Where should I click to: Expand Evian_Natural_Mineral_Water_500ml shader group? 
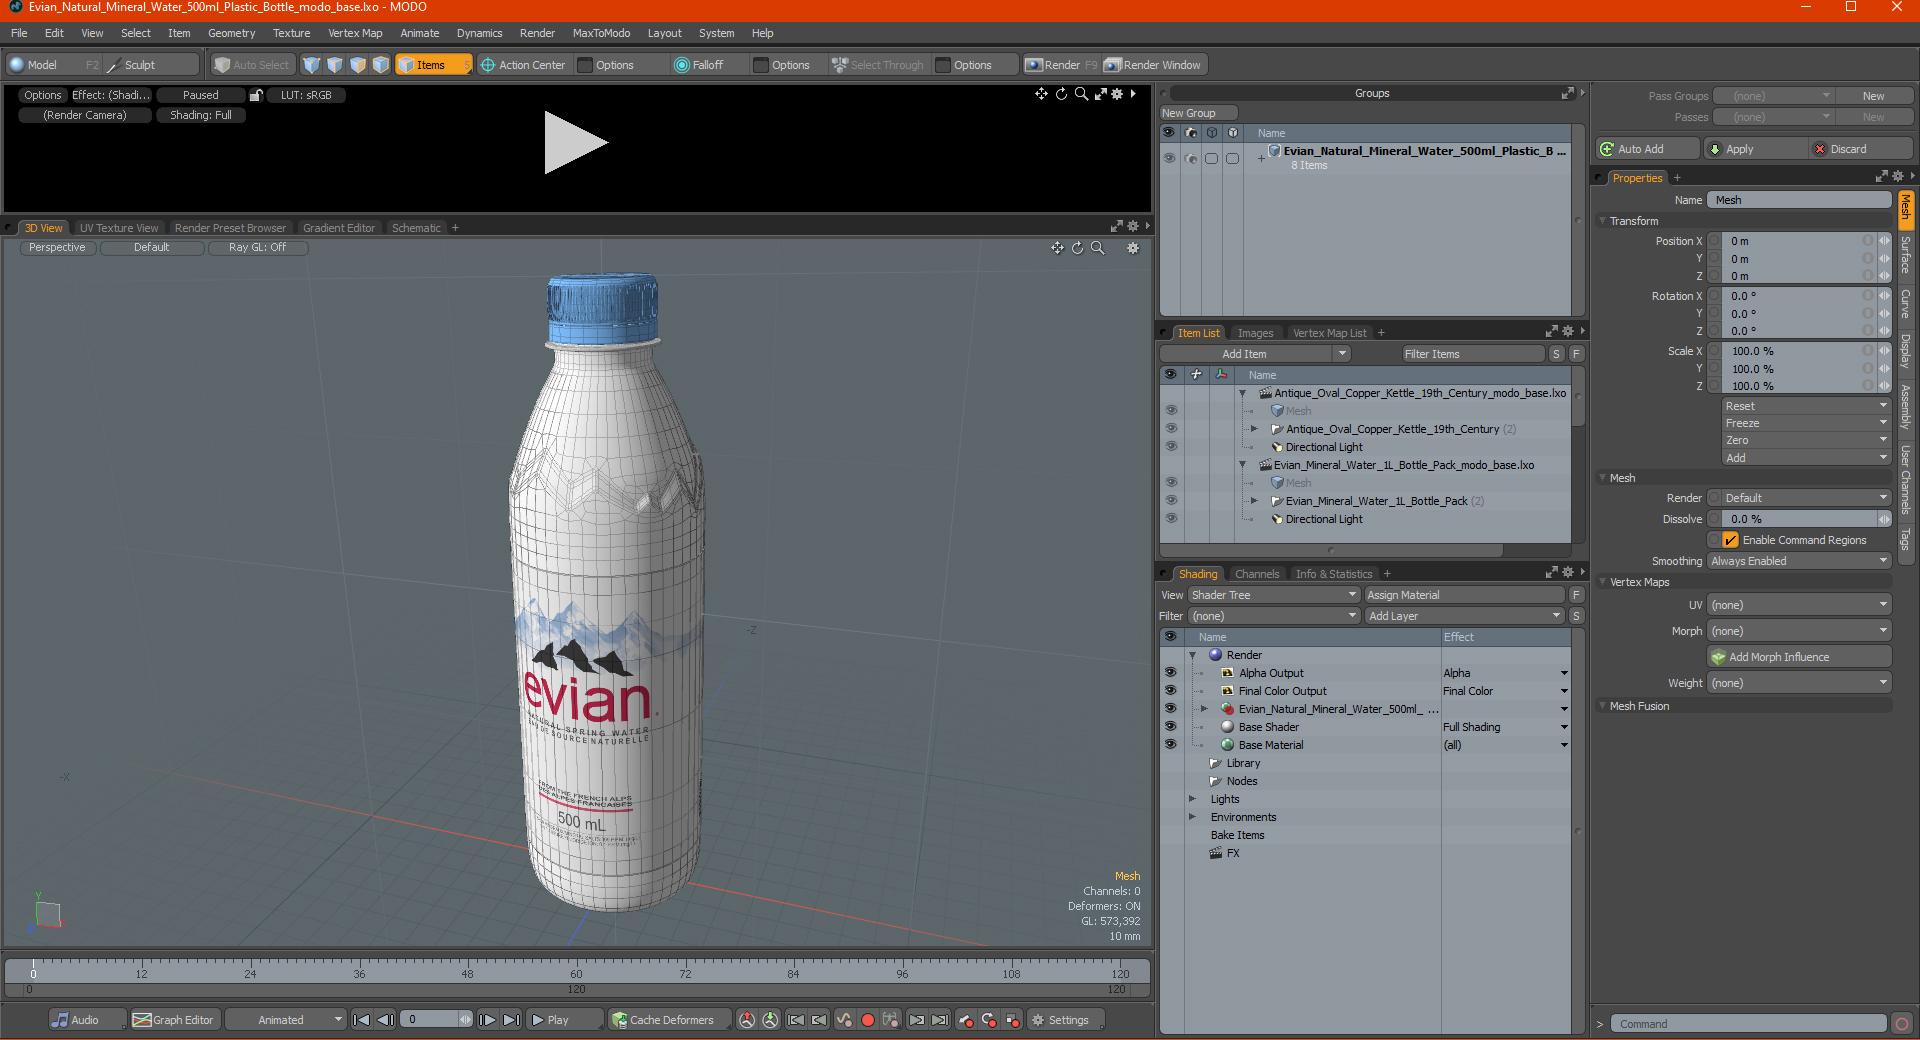pyautogui.click(x=1205, y=709)
